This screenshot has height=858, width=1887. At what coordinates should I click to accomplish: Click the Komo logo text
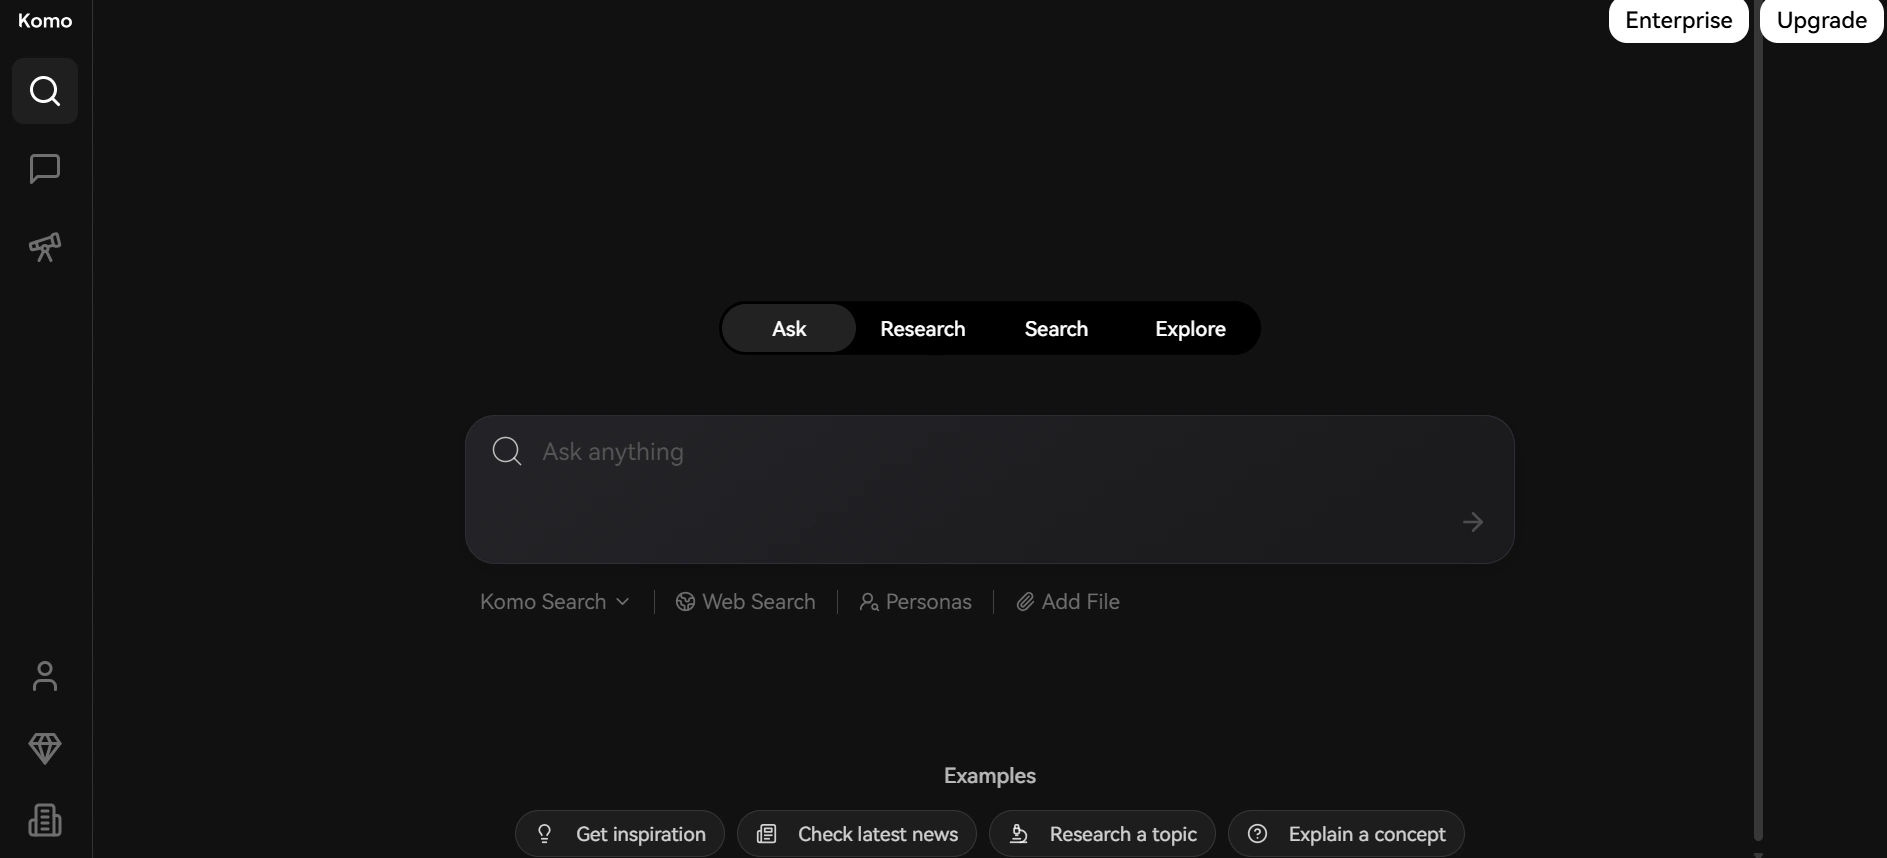coord(45,21)
